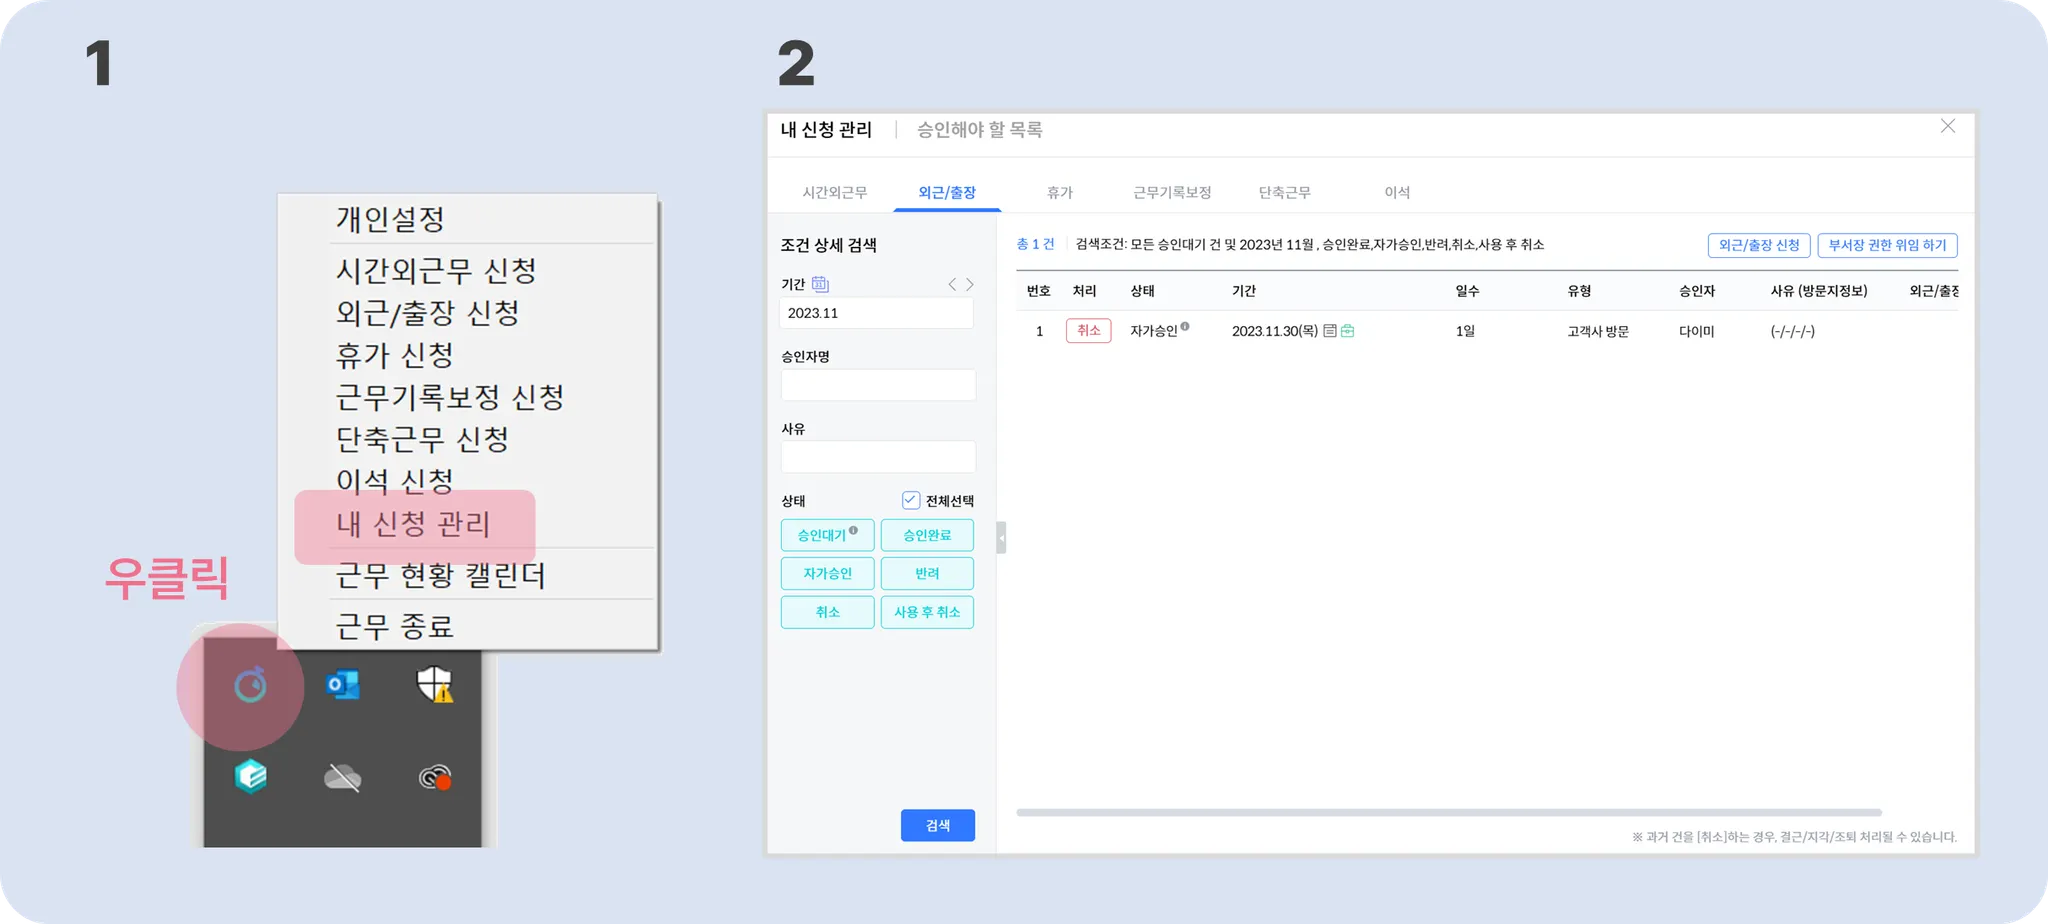Click the red 취소 button in row 1
This screenshot has width=2048, height=924.
point(1088,330)
